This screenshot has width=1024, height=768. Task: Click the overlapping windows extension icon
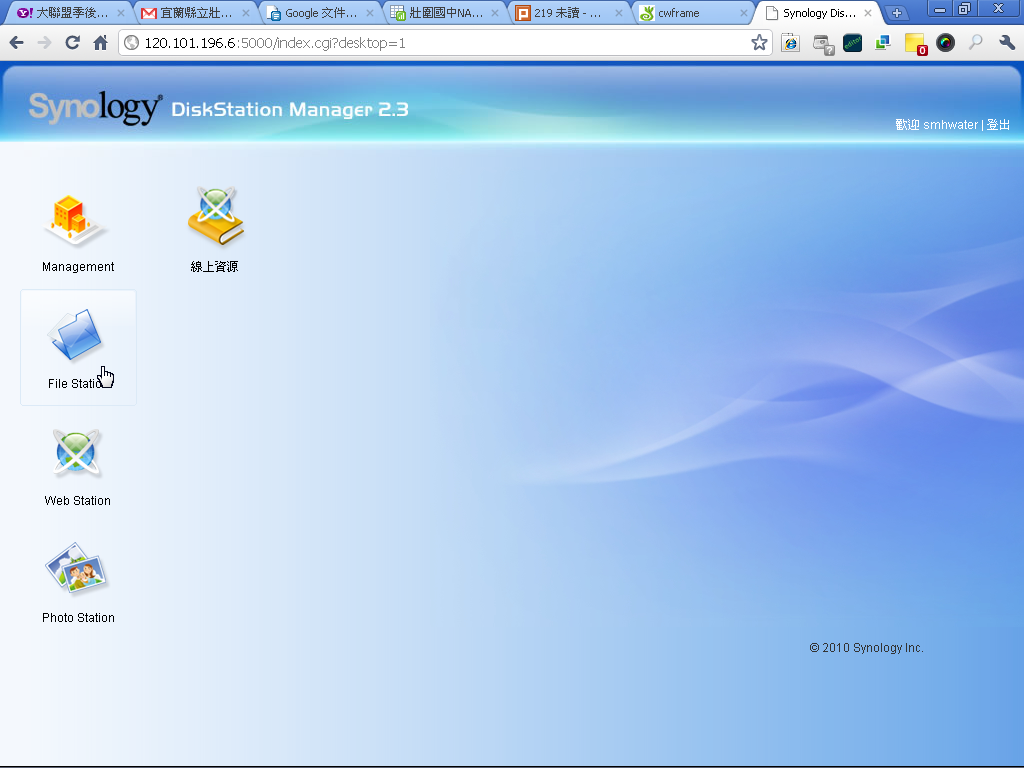pos(884,43)
